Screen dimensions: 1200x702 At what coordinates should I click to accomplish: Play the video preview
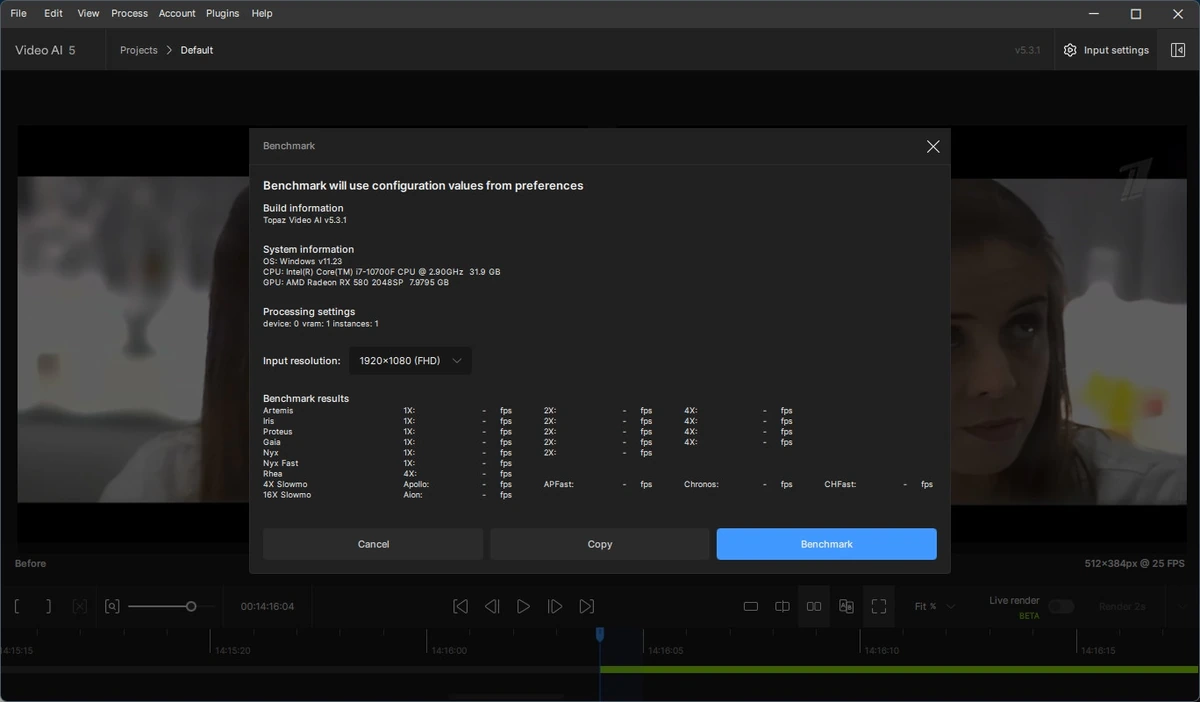coord(523,606)
